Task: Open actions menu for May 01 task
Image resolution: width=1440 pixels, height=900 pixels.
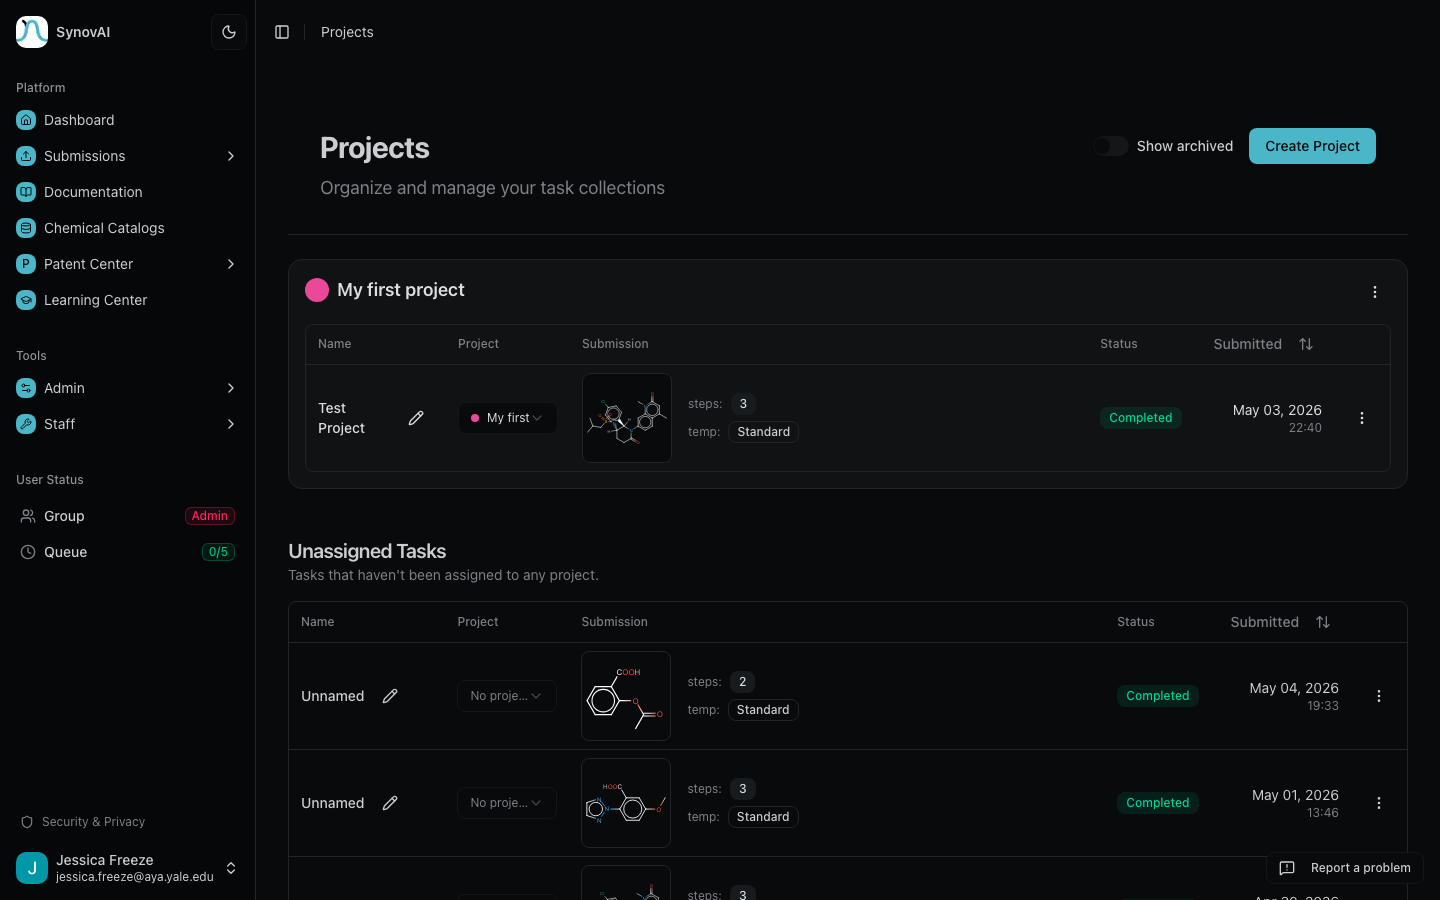Action: coord(1379,803)
